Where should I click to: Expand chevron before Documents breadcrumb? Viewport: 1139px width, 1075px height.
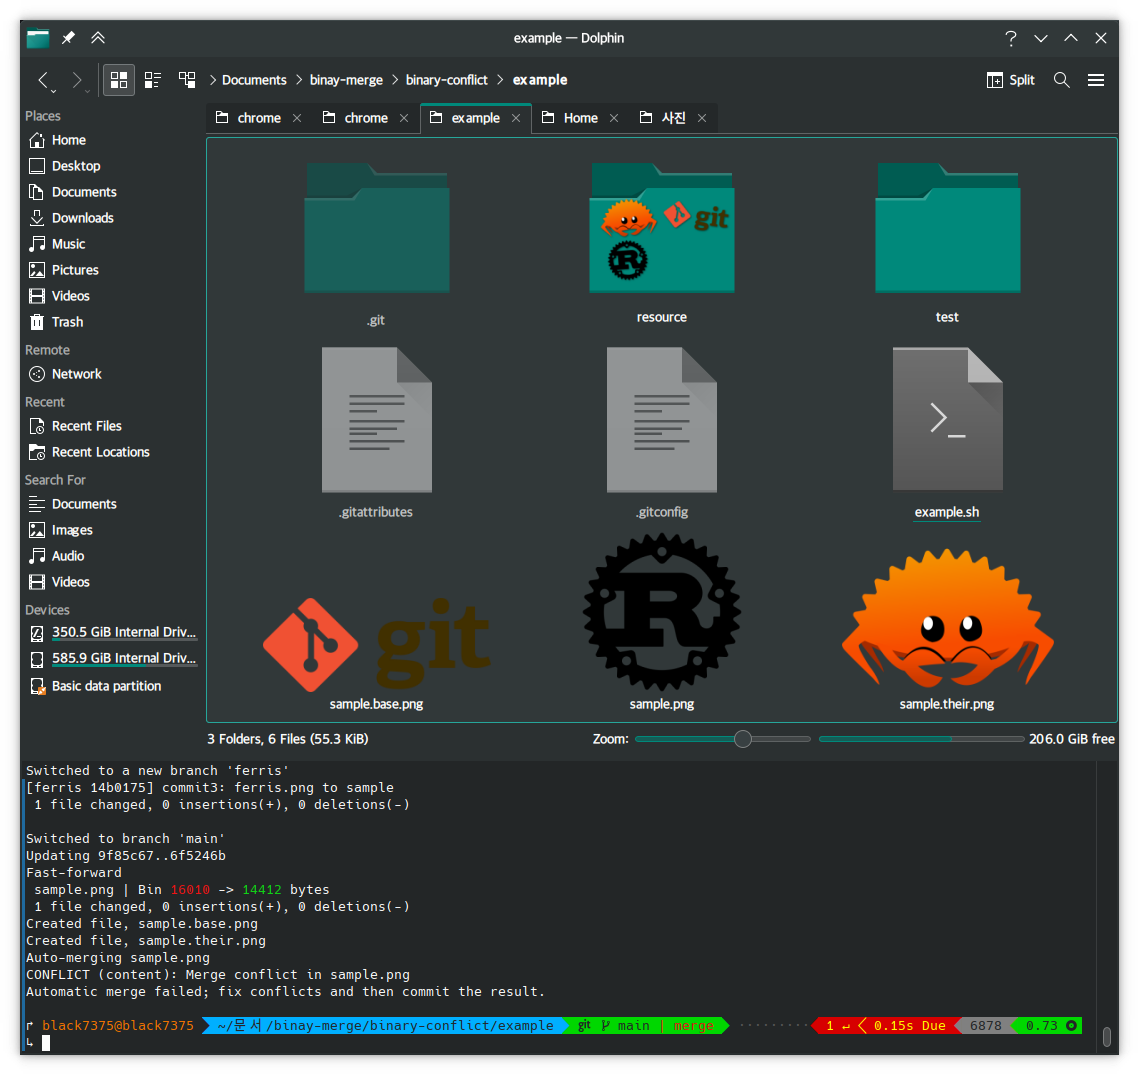point(213,80)
